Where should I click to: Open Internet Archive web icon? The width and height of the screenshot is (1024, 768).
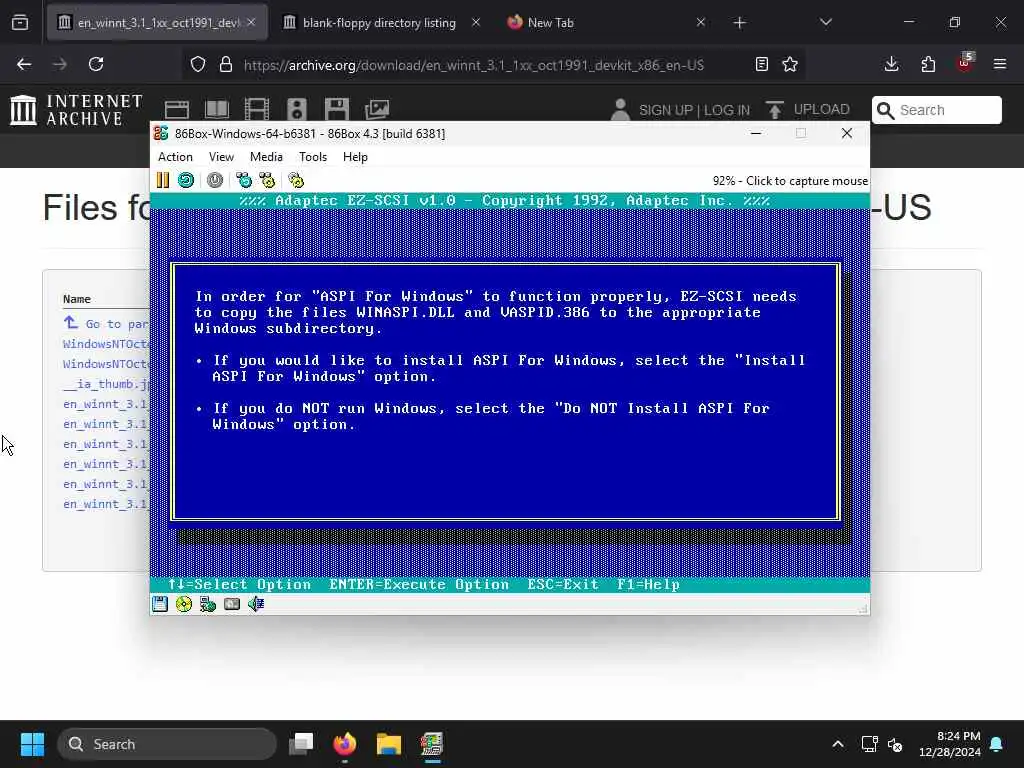click(176, 109)
